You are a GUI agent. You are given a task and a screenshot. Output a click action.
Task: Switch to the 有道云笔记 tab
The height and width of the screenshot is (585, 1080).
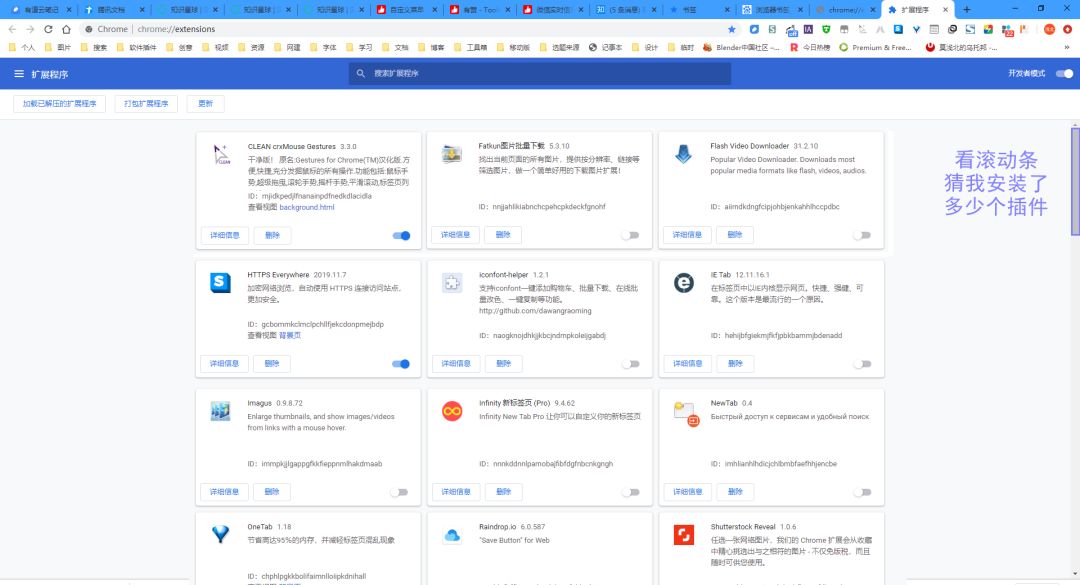(x=40, y=10)
